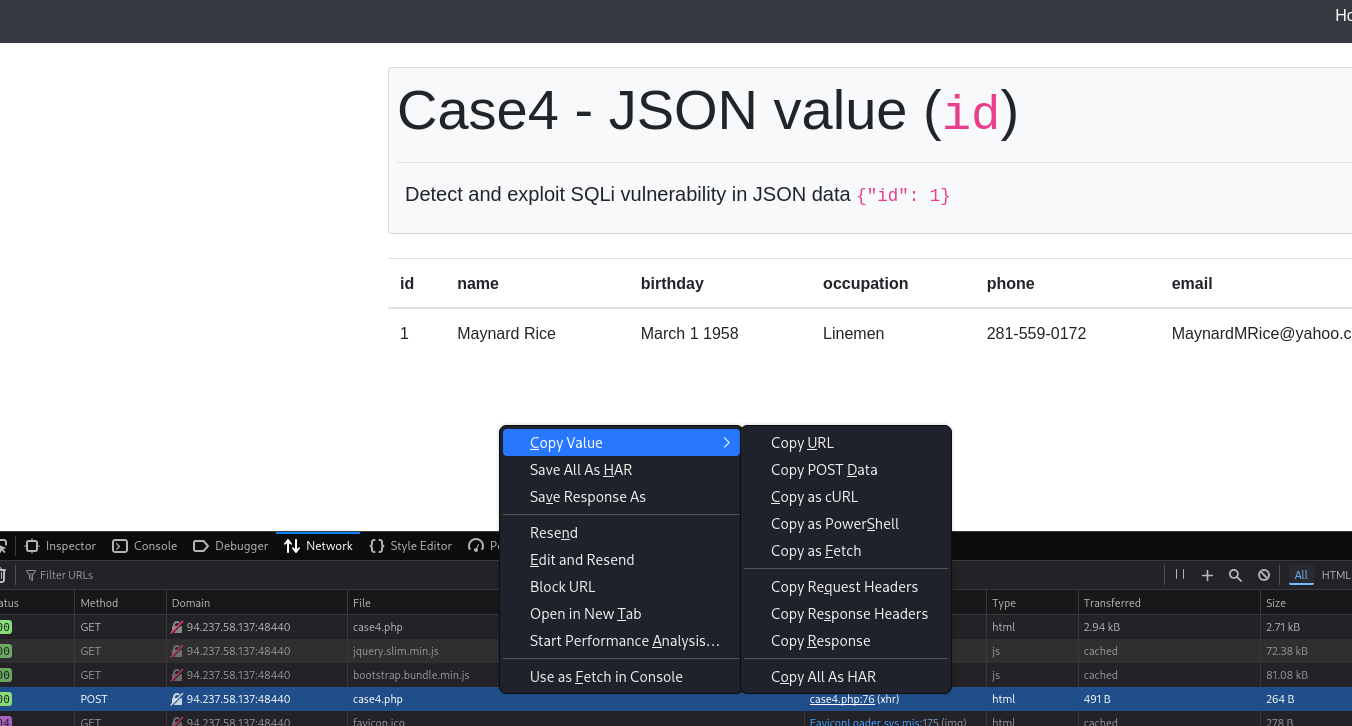Open the Style Editor tab
1352x726 pixels.
click(x=411, y=546)
